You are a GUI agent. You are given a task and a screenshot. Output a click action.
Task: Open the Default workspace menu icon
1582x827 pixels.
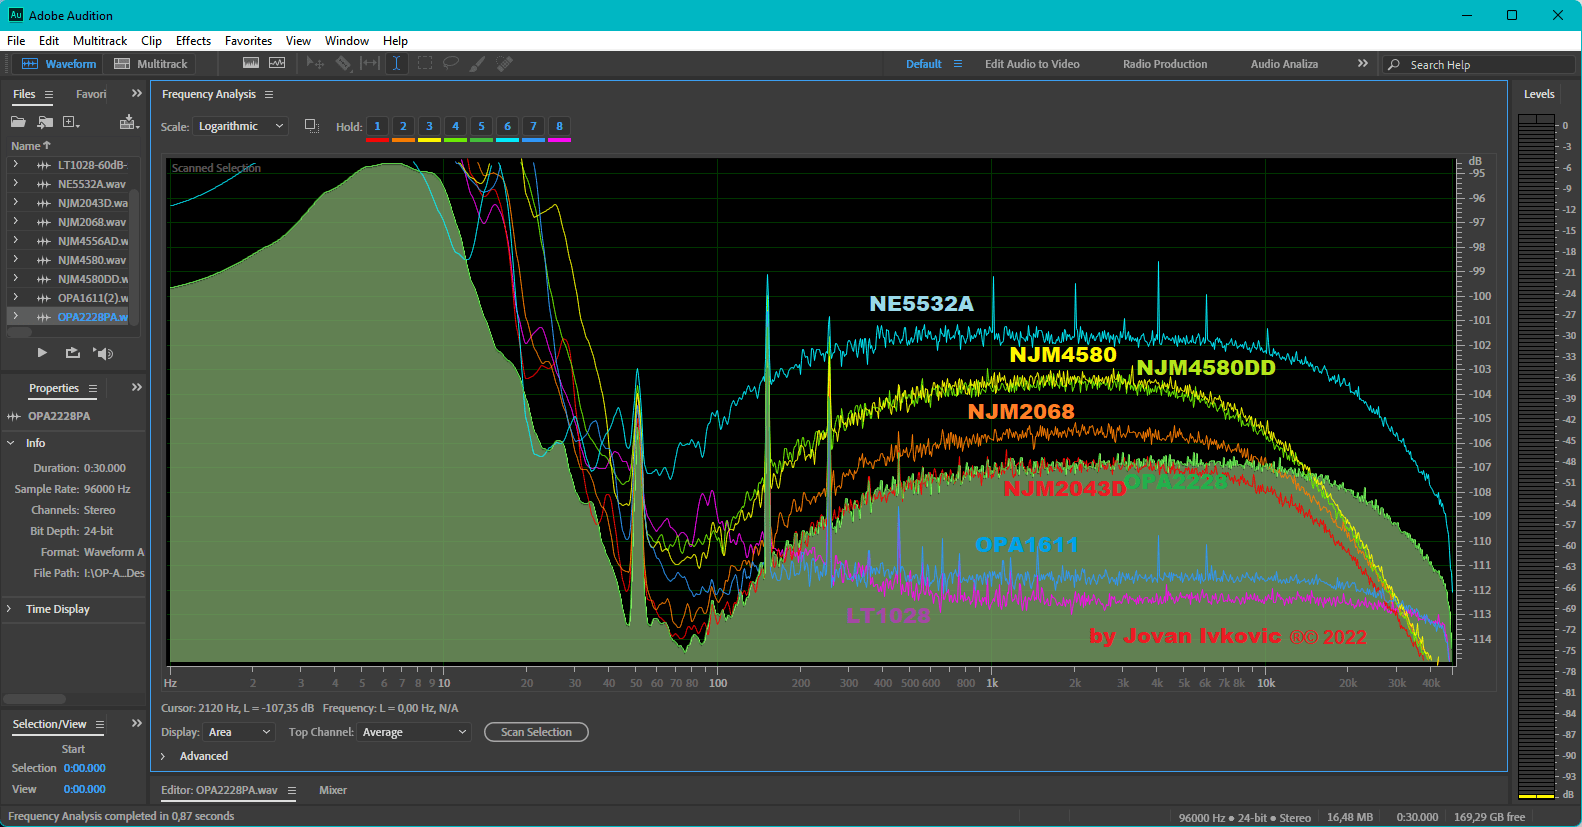click(x=958, y=64)
